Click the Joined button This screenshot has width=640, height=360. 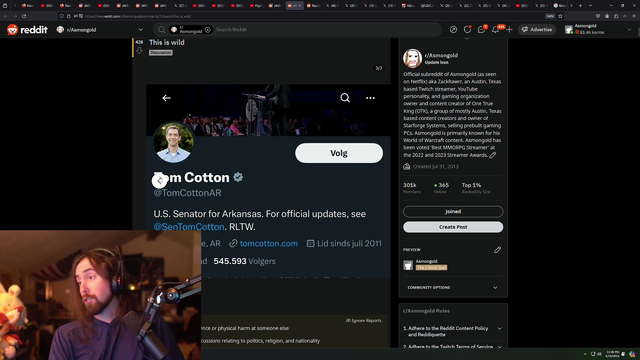[x=453, y=211]
